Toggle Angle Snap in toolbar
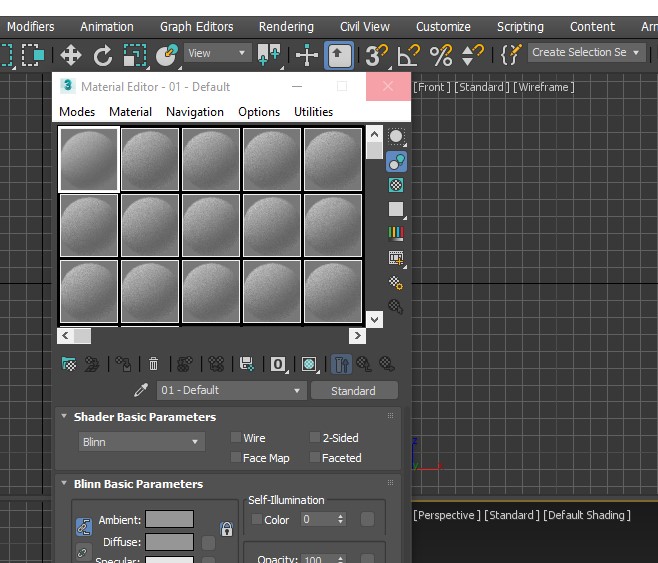This screenshot has width=658, height=563. pyautogui.click(x=408, y=55)
